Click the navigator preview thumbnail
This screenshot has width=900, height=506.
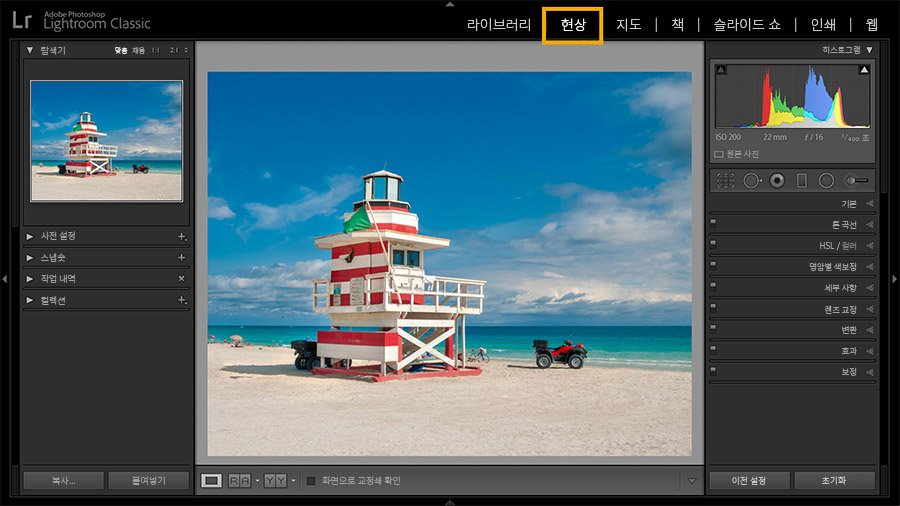[107, 141]
